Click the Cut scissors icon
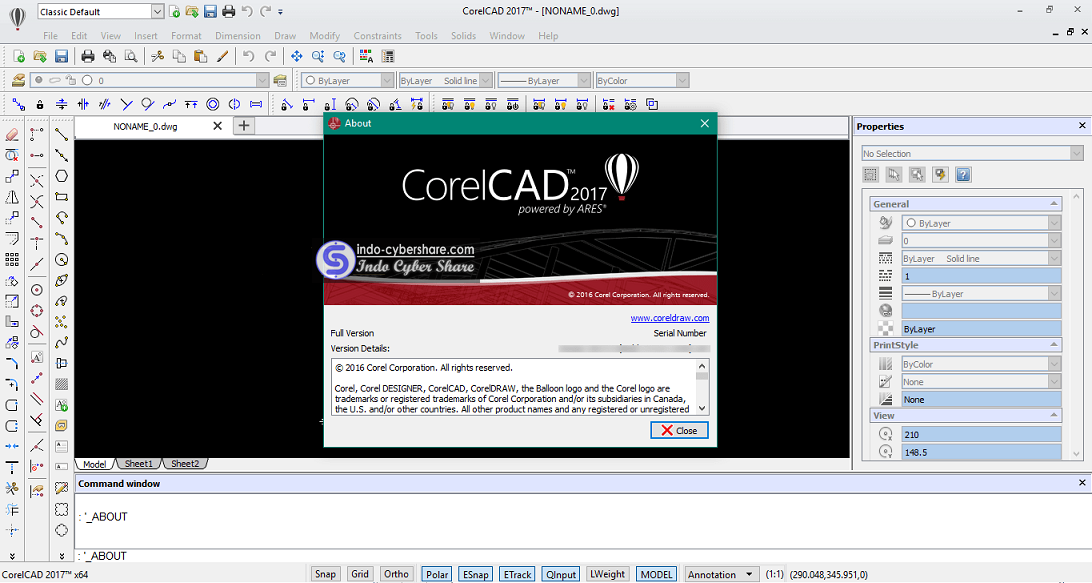The height and width of the screenshot is (583, 1092). 157,56
